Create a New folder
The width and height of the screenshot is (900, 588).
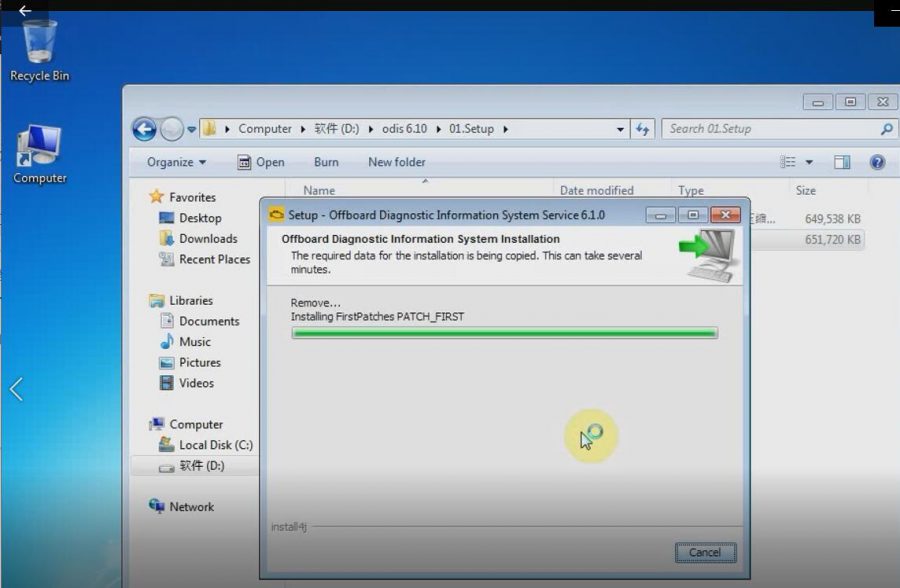(396, 162)
